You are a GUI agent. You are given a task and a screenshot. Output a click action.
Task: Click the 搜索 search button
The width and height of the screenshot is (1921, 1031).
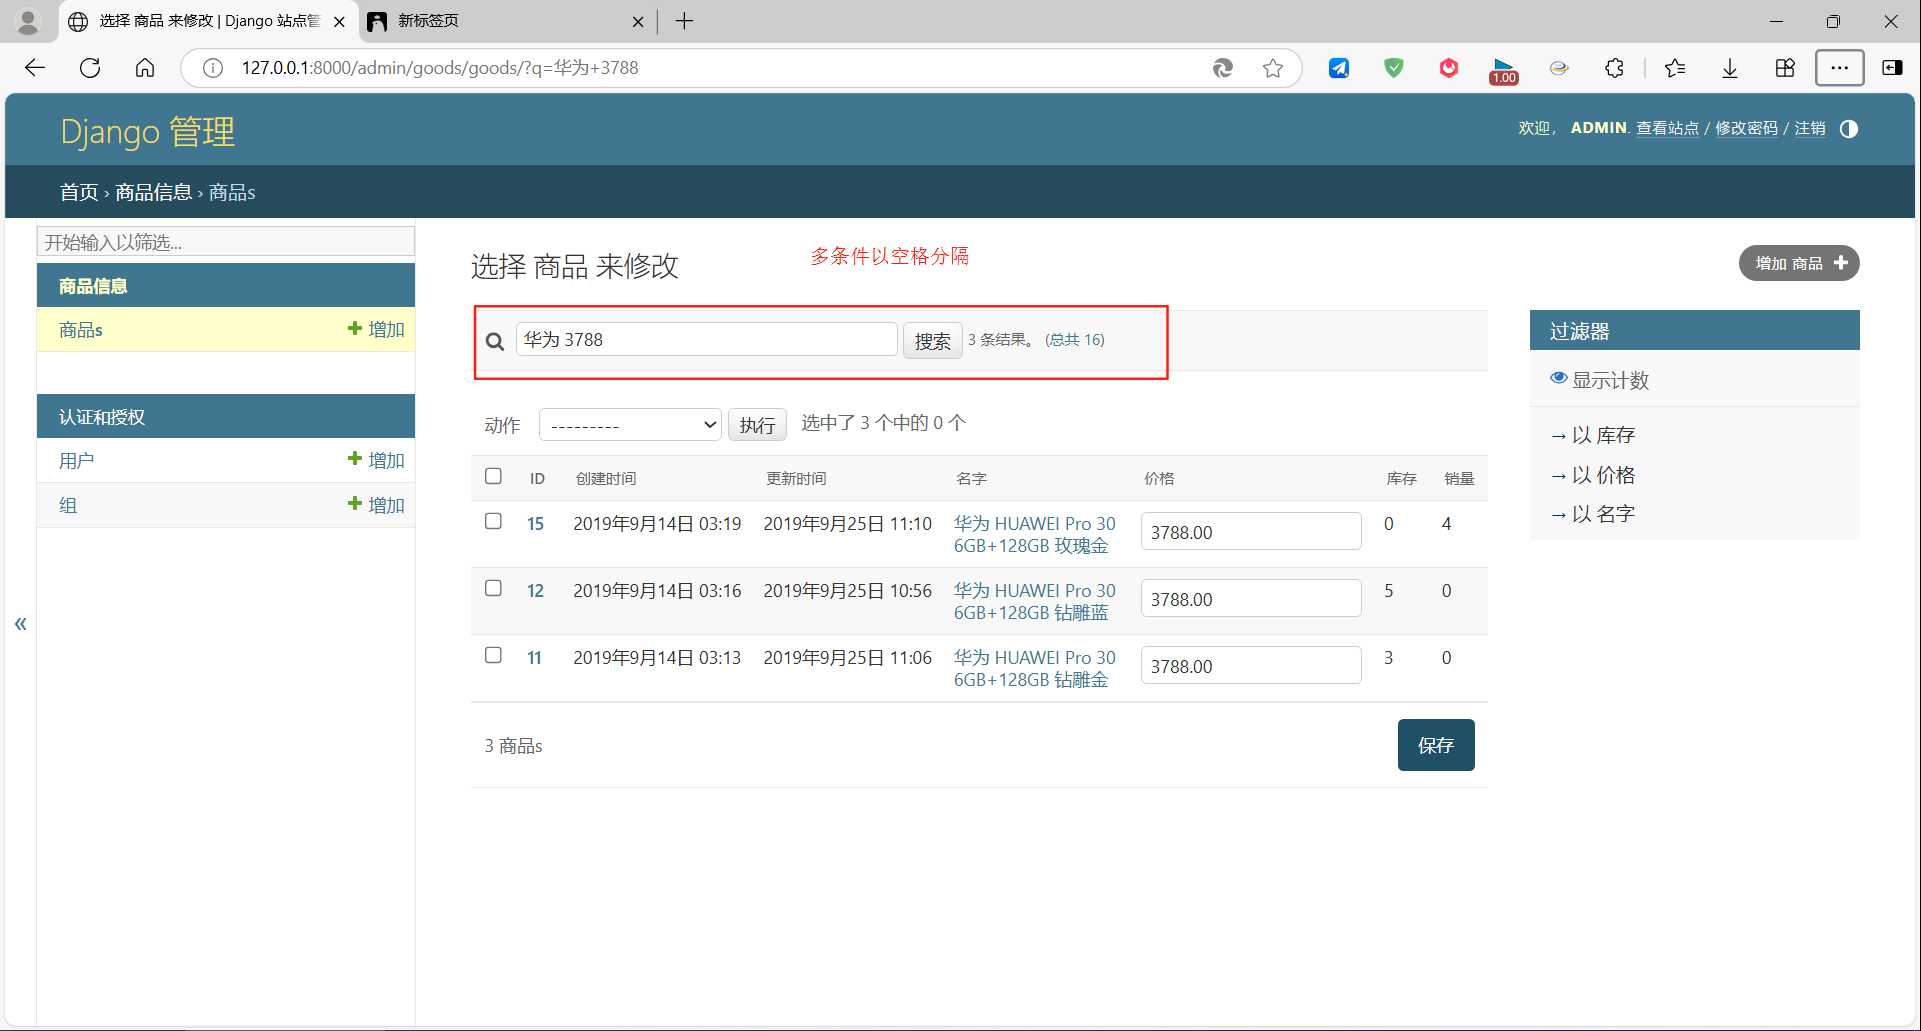[x=932, y=341]
